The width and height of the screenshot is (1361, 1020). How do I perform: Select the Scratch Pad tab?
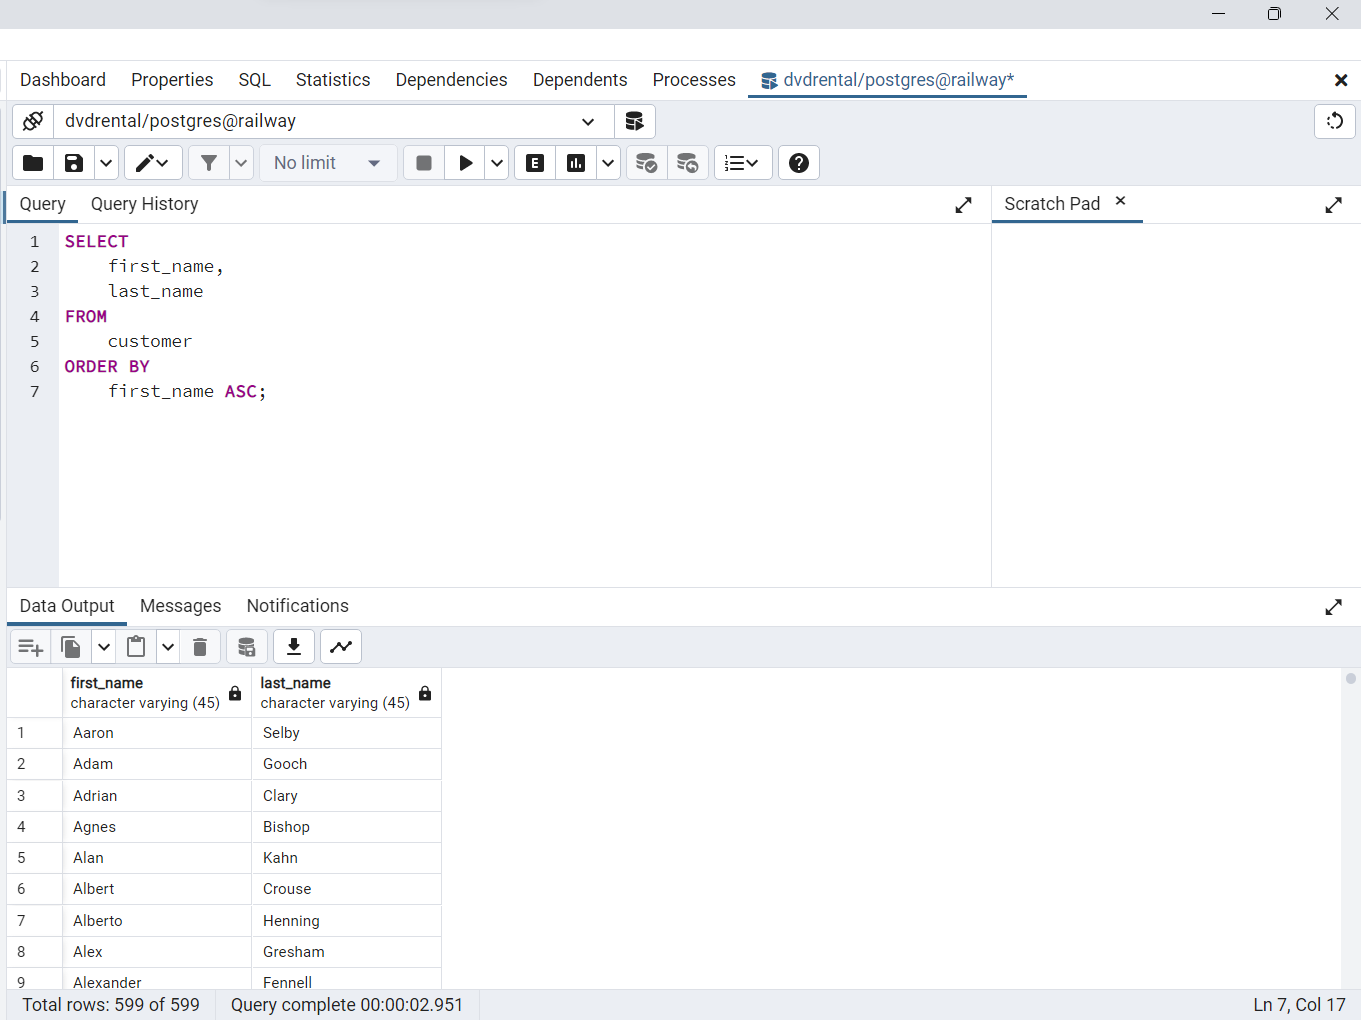tap(1052, 204)
